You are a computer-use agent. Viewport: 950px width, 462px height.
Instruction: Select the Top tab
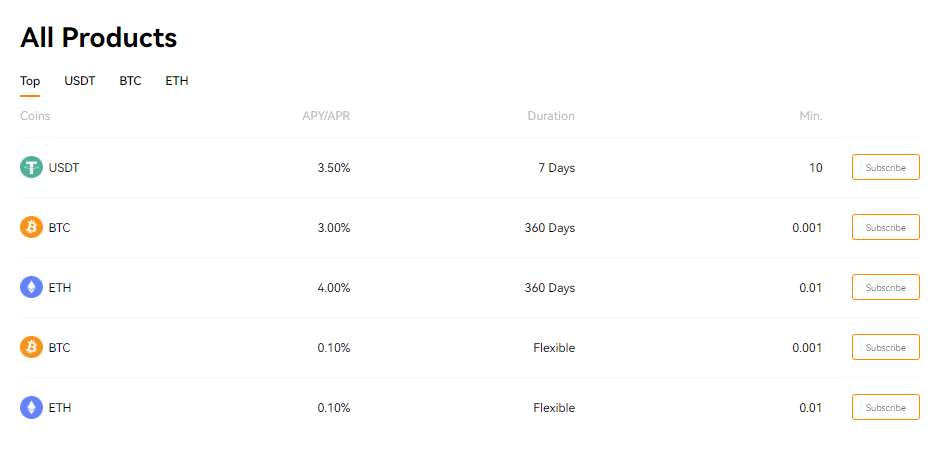30,81
